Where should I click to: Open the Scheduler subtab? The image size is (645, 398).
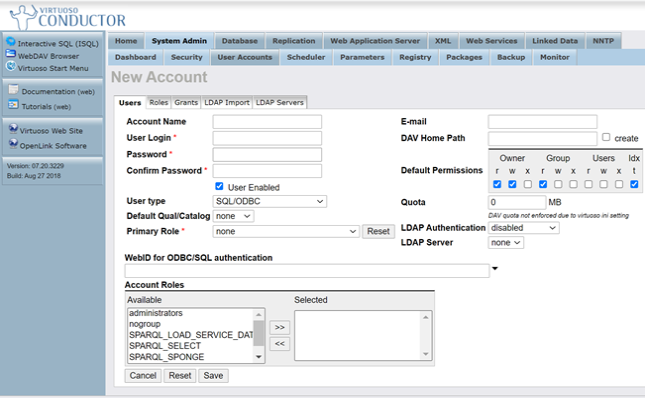coord(306,58)
